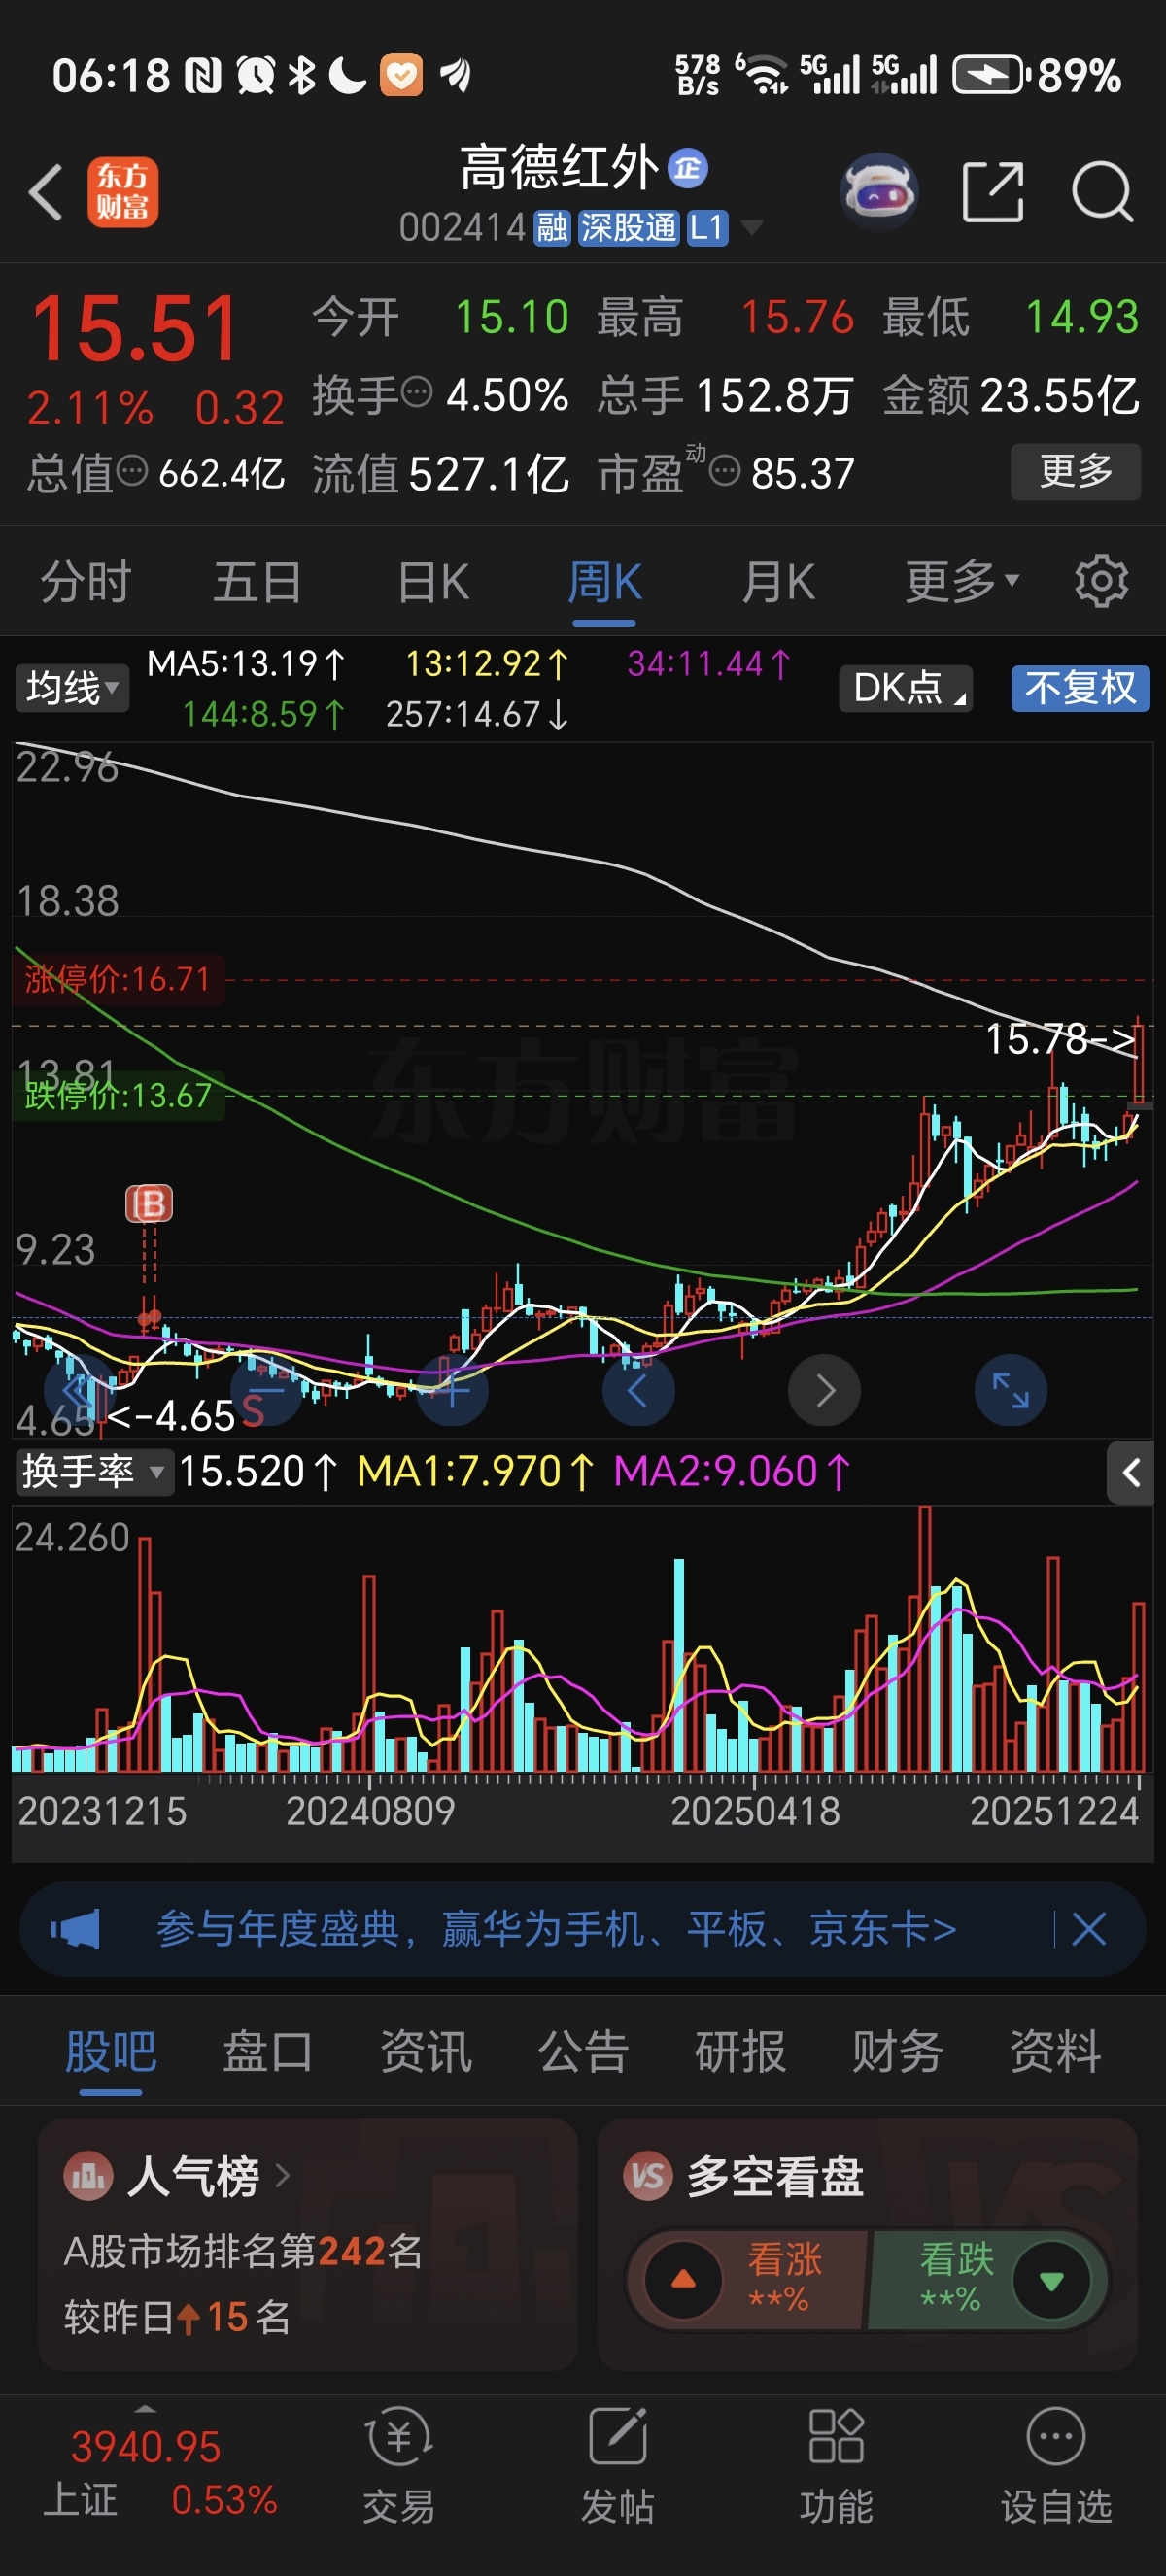This screenshot has width=1166, height=2576.
Task: Switch to 月K chart tab
Action: click(x=778, y=581)
